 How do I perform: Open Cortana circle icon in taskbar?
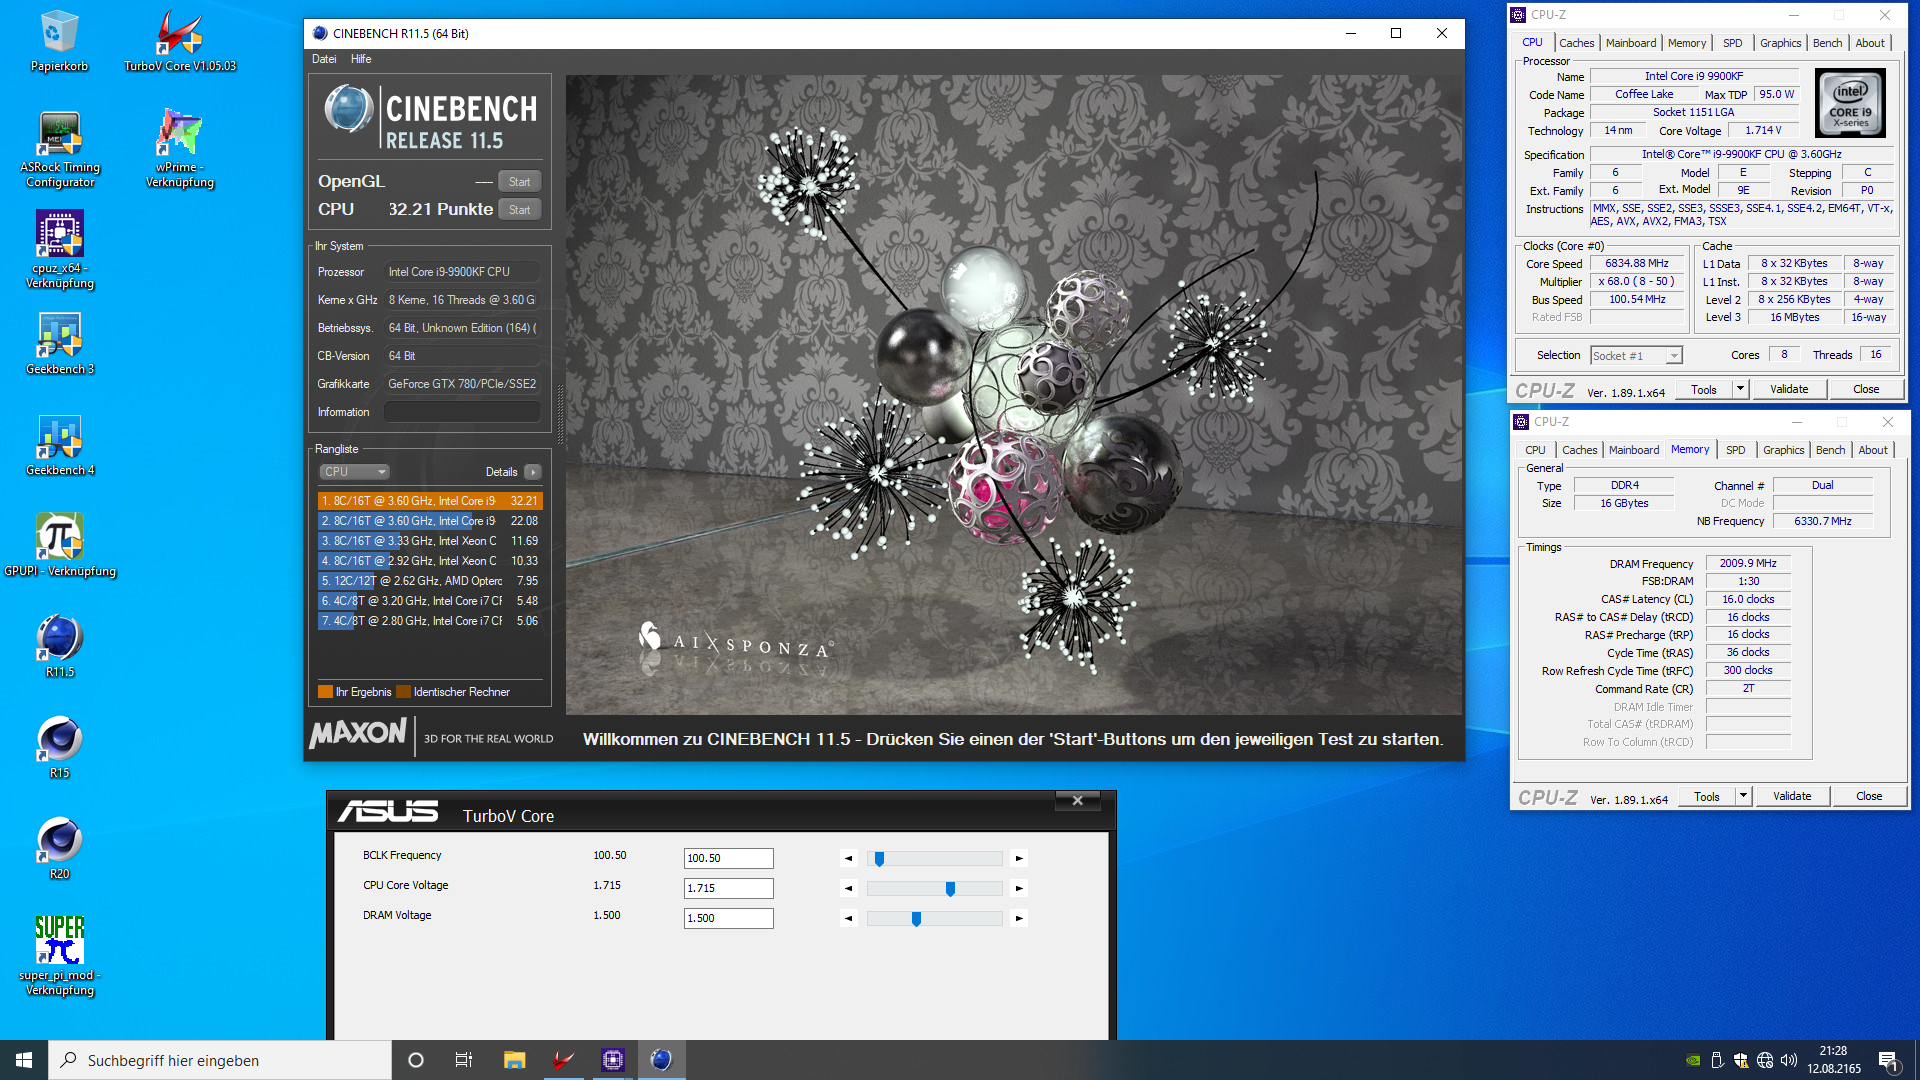click(416, 1060)
